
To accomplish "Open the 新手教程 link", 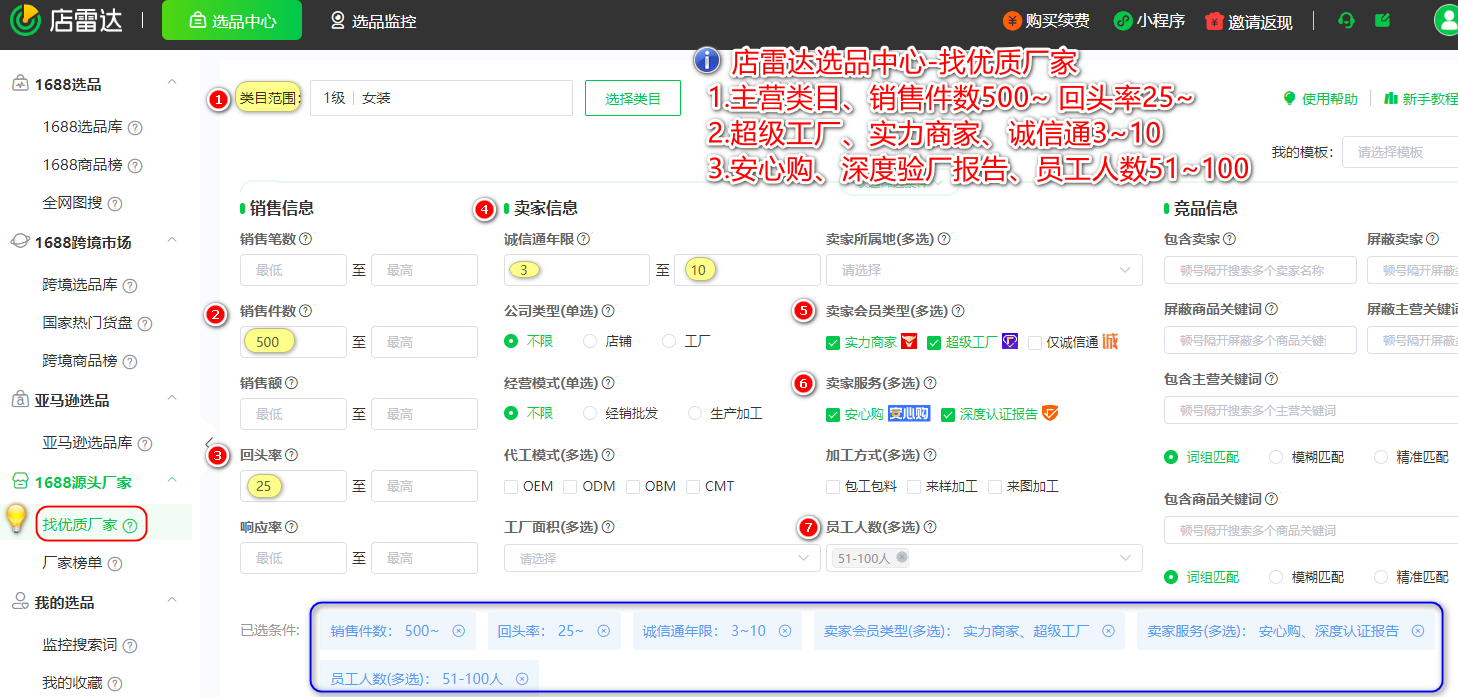I will tap(1421, 98).
